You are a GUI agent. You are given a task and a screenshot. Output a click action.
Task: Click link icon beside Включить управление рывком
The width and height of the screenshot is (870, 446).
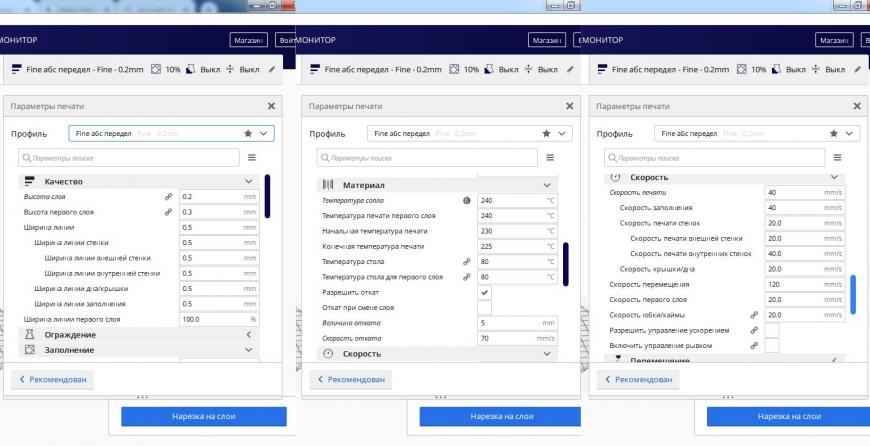pos(754,346)
